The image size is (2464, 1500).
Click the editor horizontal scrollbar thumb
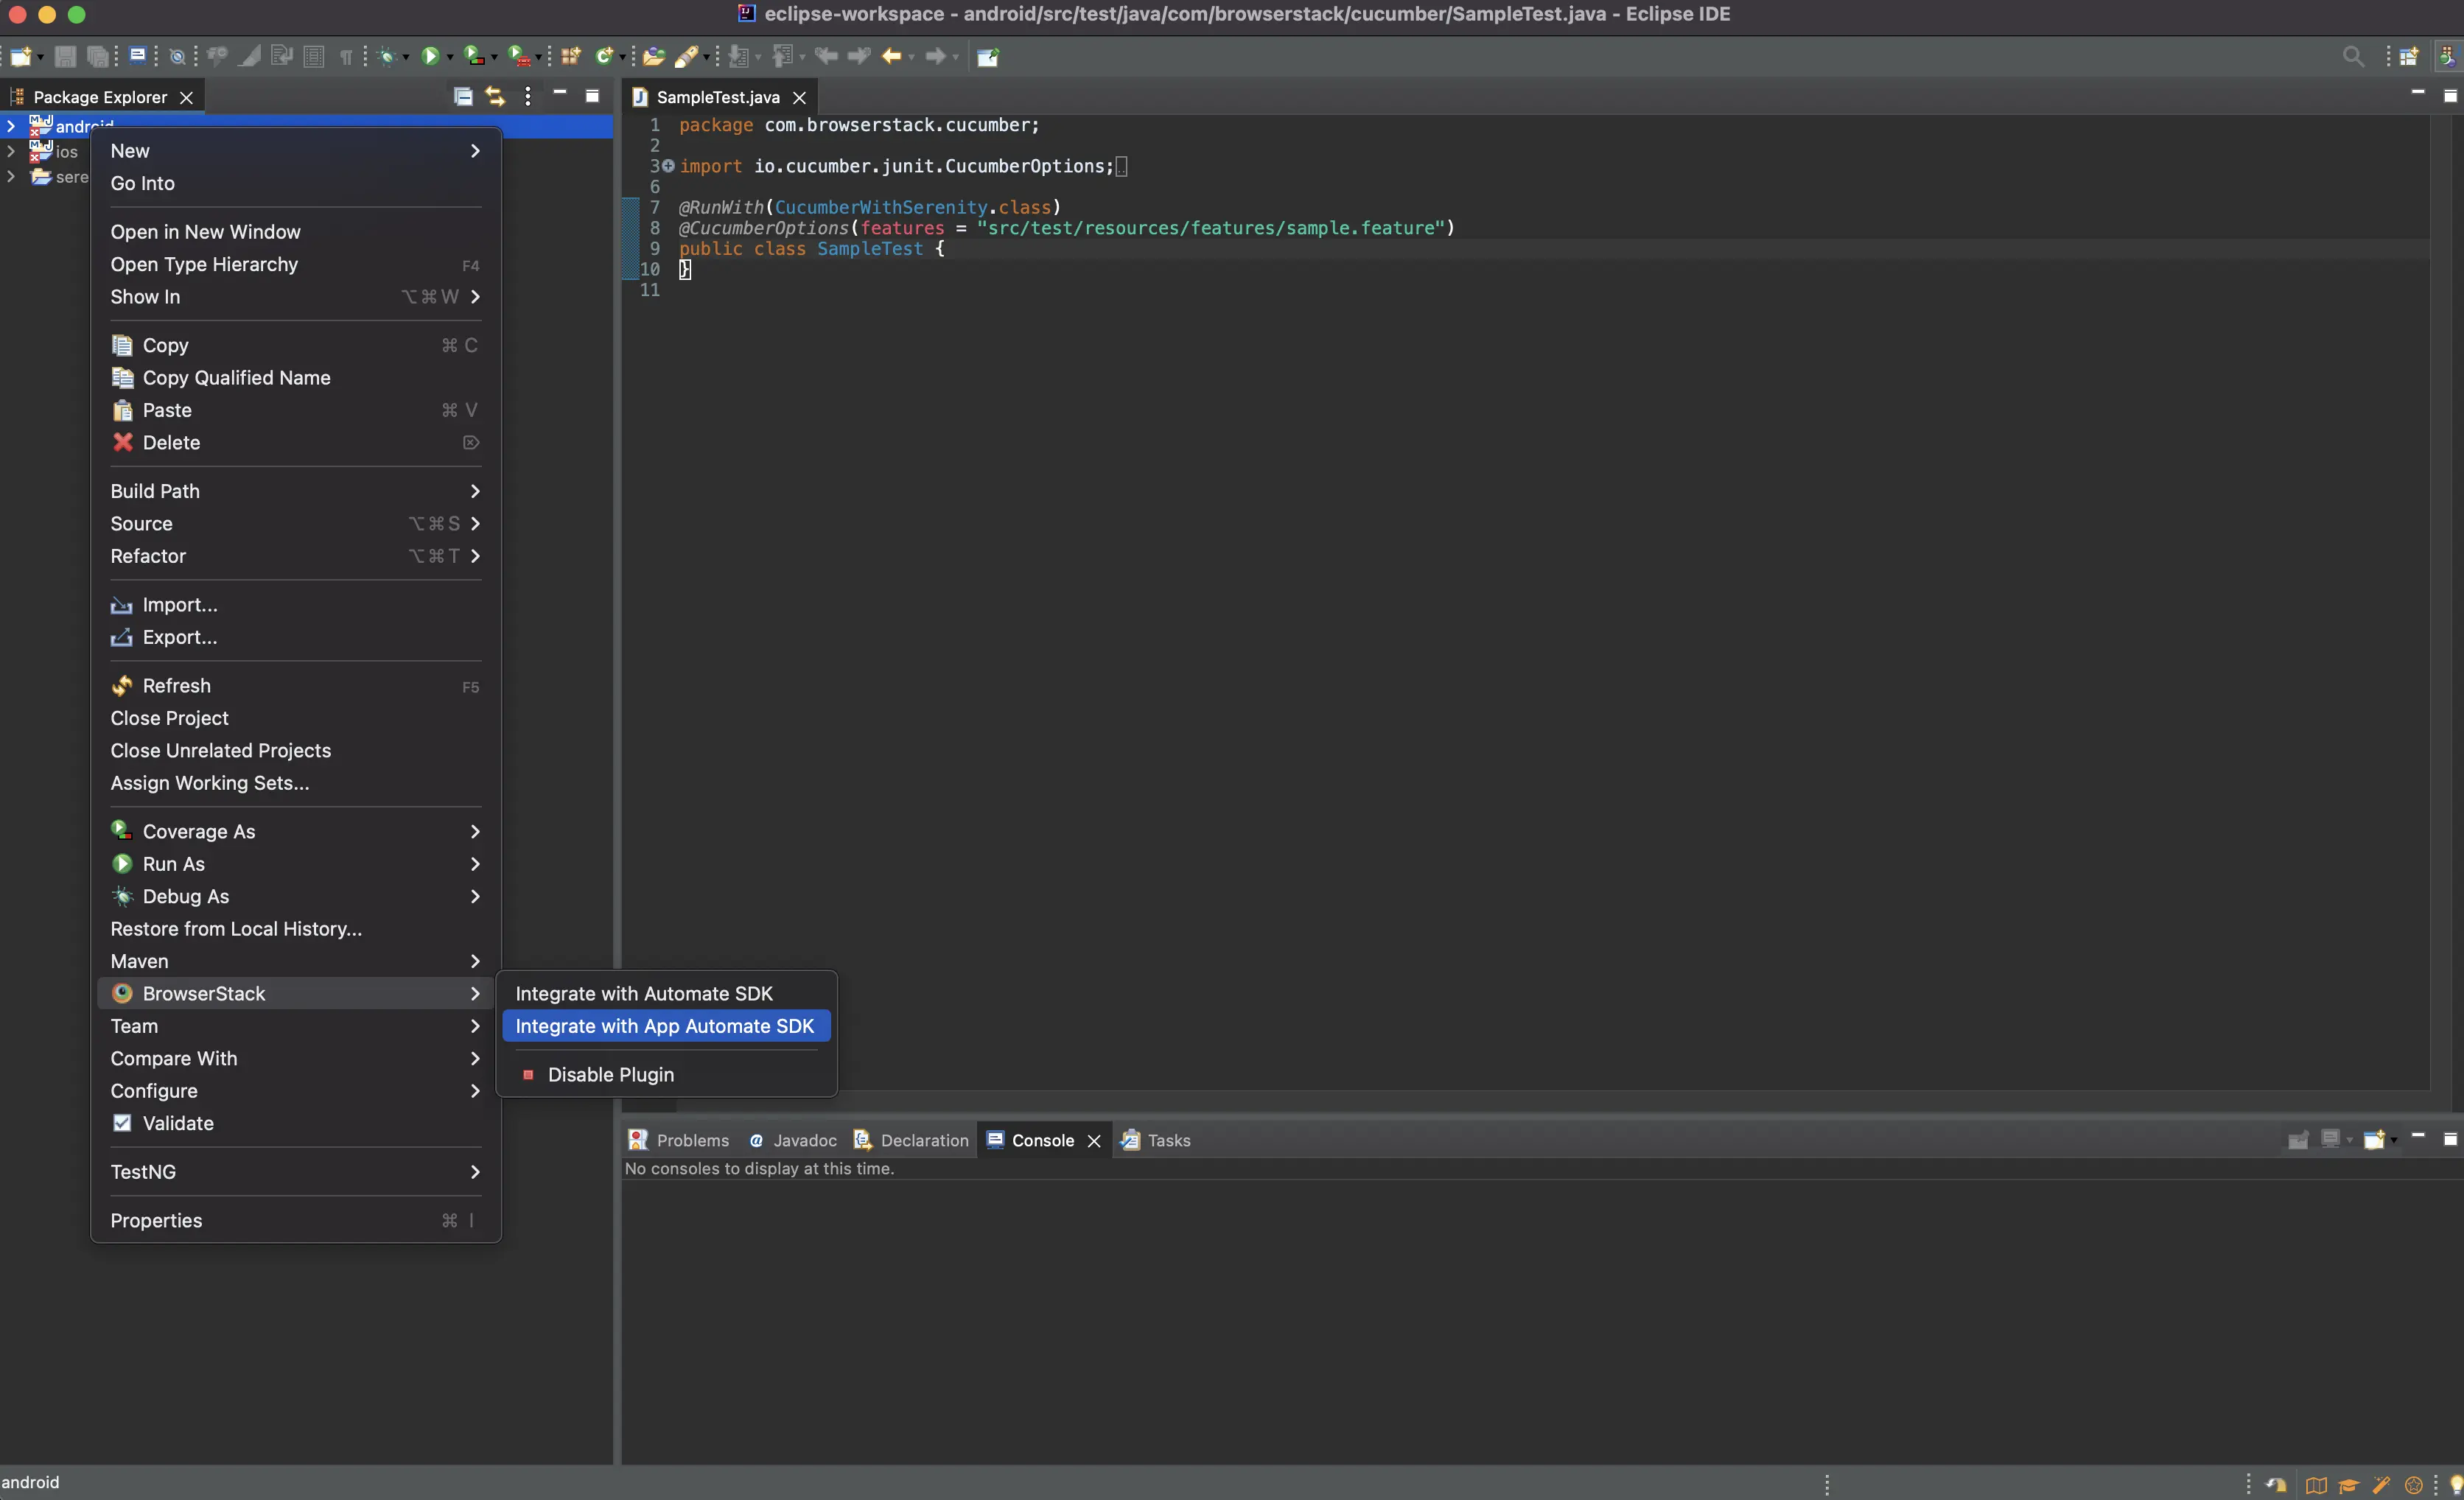click(x=650, y=1106)
